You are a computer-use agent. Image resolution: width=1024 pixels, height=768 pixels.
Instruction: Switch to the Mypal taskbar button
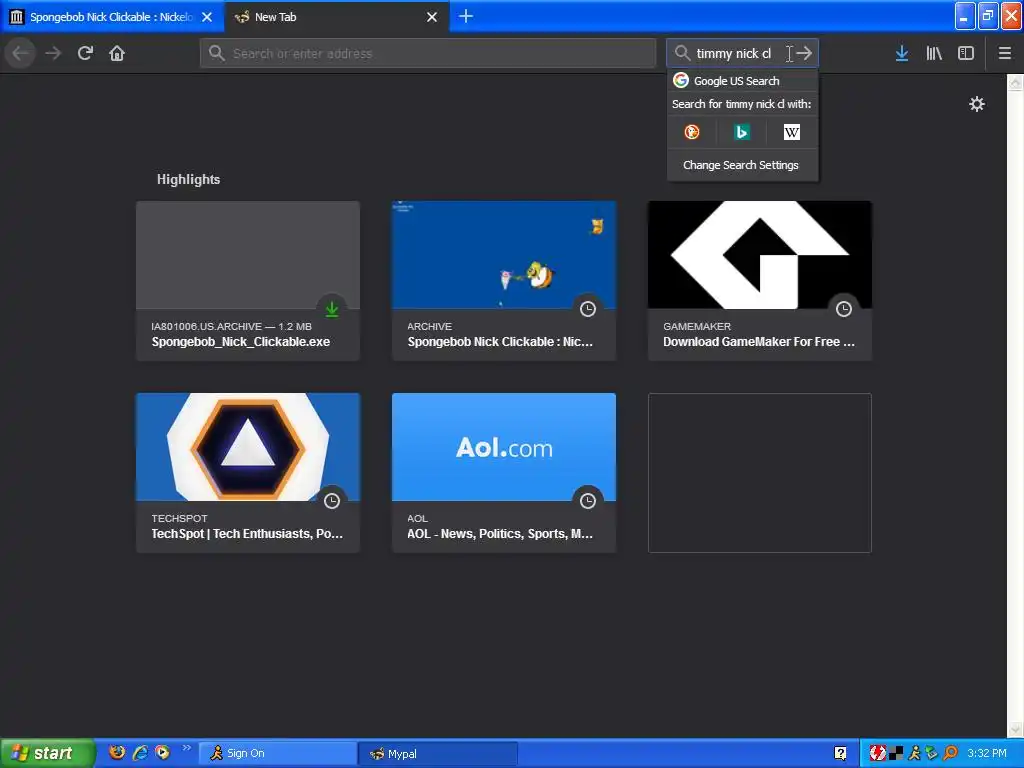(438, 754)
